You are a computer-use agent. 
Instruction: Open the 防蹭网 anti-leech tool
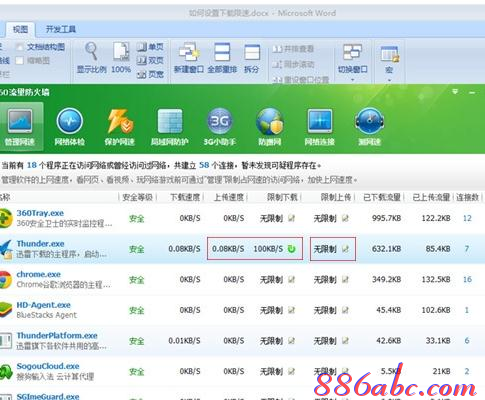[x=269, y=127]
